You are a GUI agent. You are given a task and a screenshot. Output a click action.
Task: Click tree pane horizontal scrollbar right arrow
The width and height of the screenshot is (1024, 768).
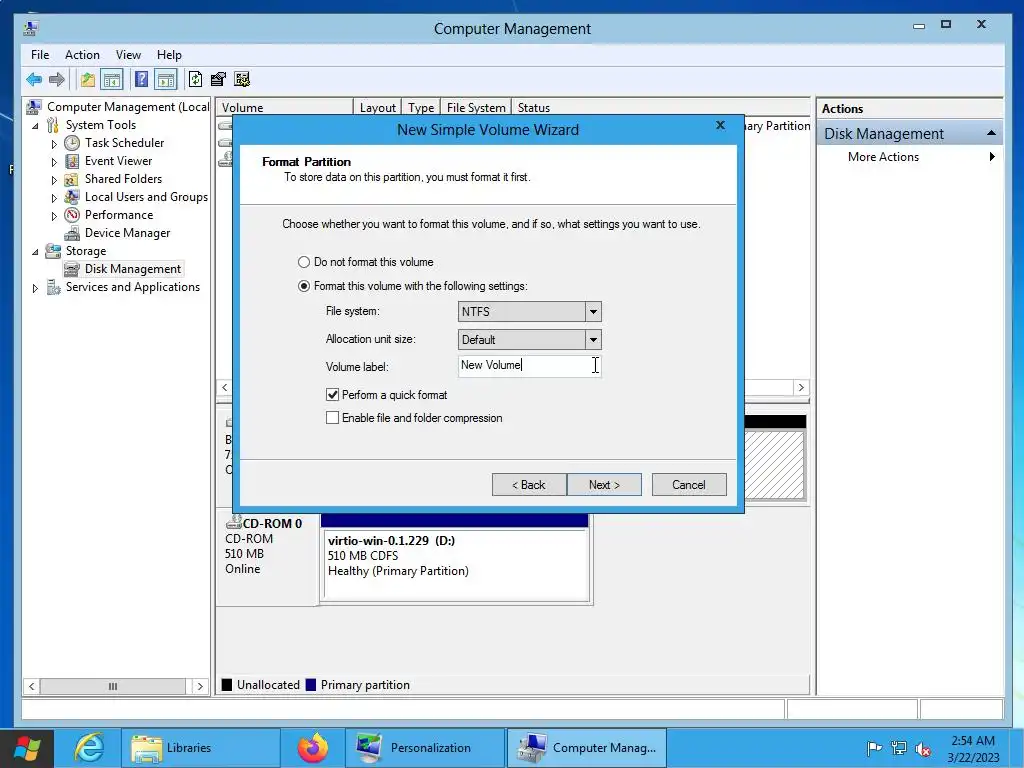200,686
